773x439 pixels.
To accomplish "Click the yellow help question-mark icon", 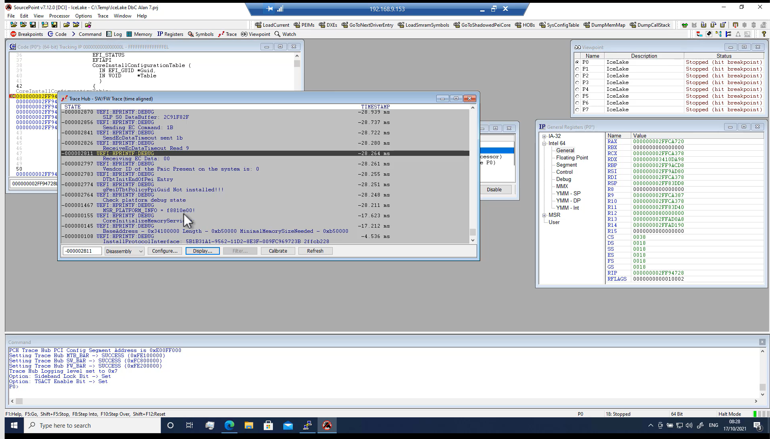I will pos(764,34).
